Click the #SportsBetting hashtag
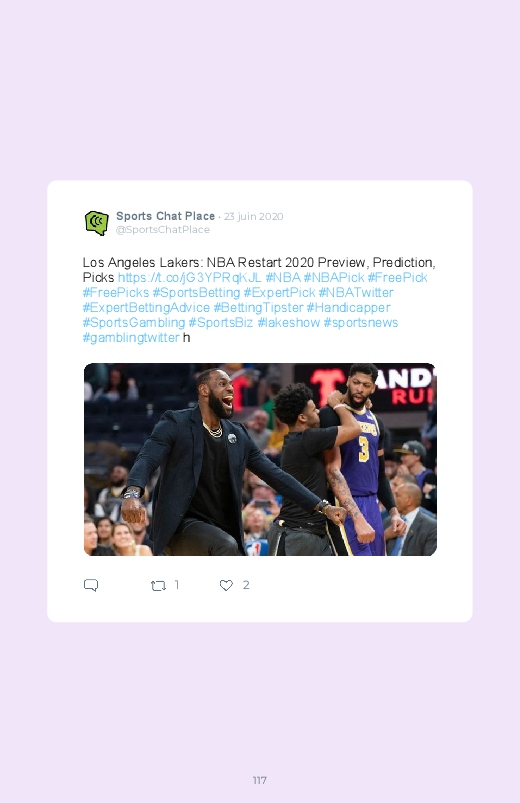Viewport: 520px width, 803px height. [x=196, y=292]
